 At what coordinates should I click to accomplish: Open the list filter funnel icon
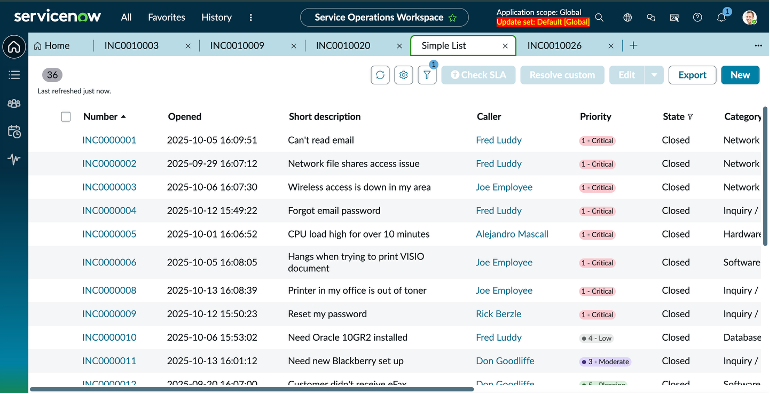click(427, 75)
